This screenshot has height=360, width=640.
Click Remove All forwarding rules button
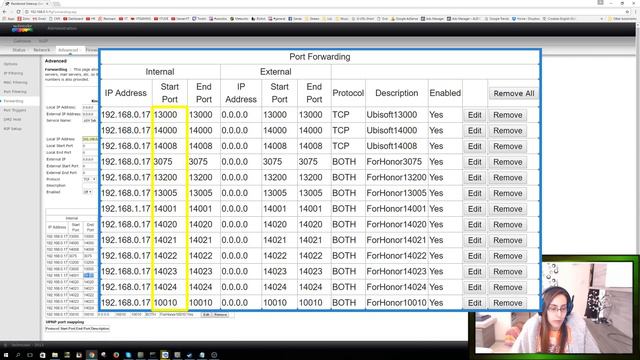(513, 93)
